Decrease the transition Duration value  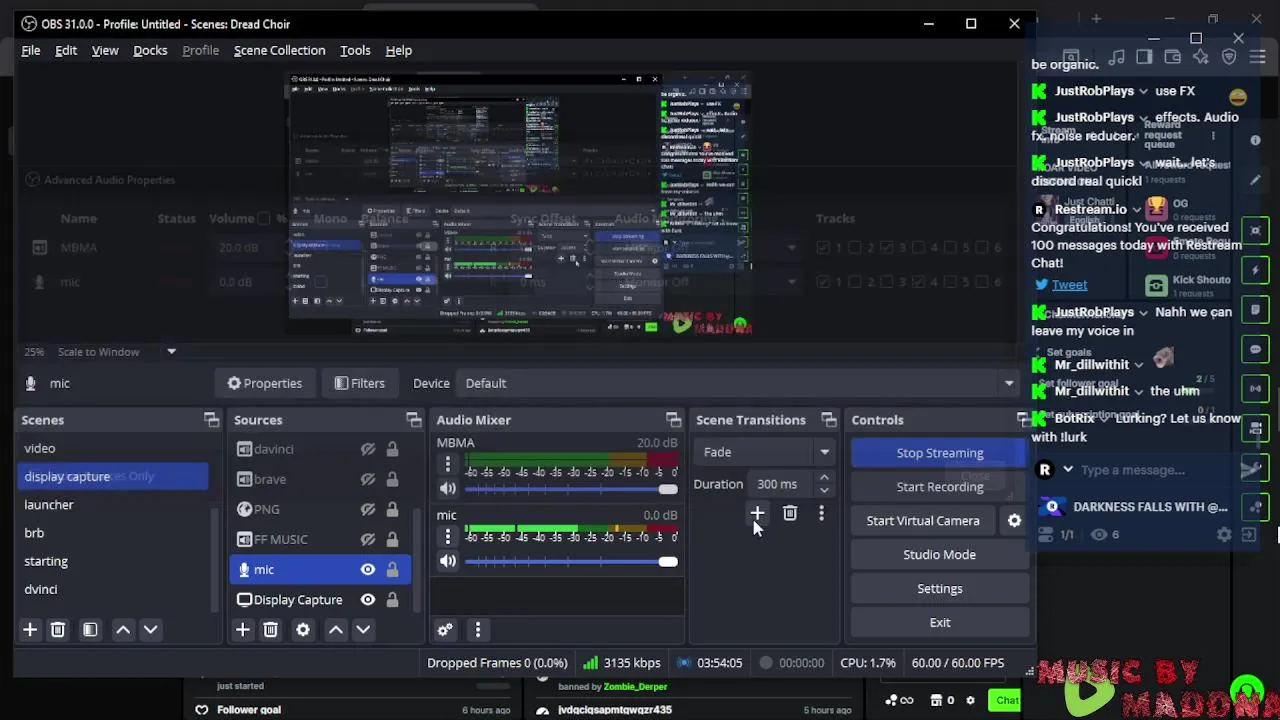click(x=824, y=490)
